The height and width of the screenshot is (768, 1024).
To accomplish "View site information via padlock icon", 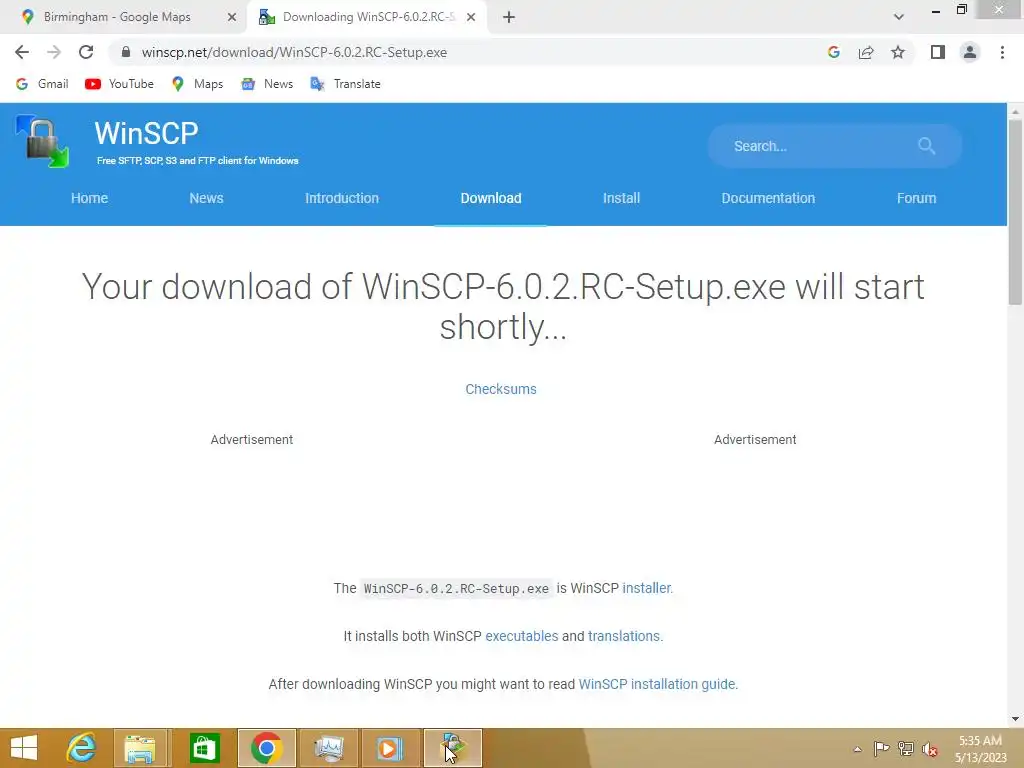I will 126,52.
